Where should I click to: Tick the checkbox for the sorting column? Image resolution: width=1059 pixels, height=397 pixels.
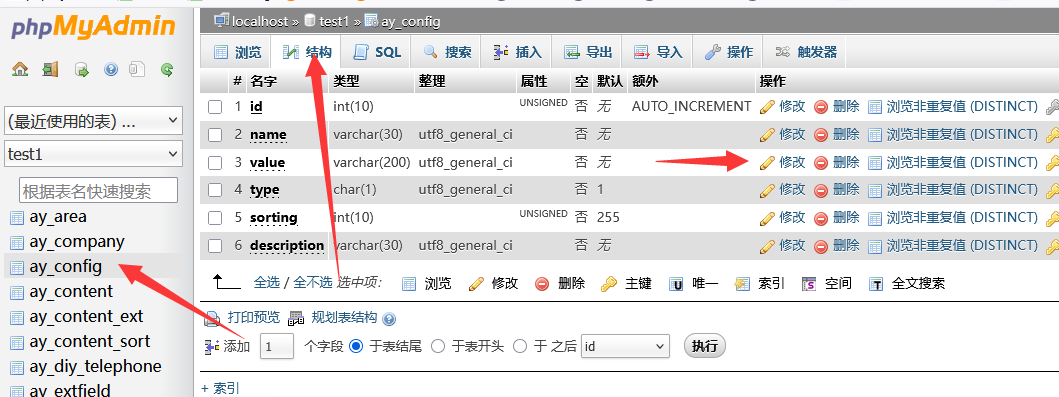pyautogui.click(x=215, y=217)
